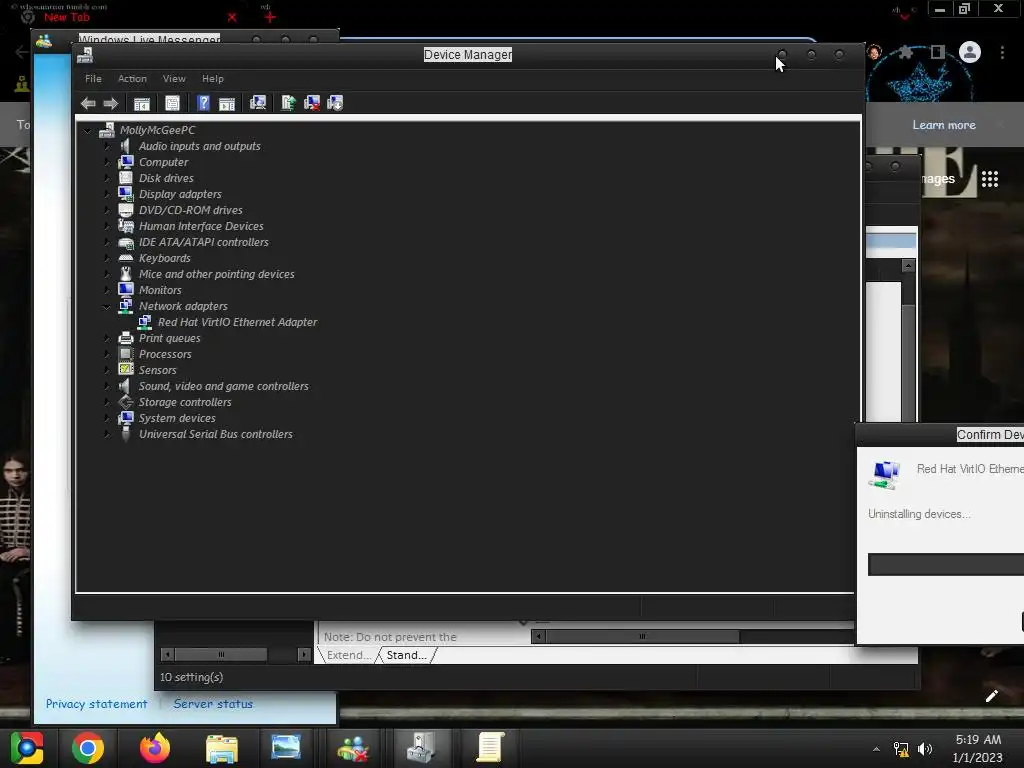Viewport: 1024px width, 768px height.
Task: Follow the Learn more link in Chrome
Action: click(x=944, y=125)
